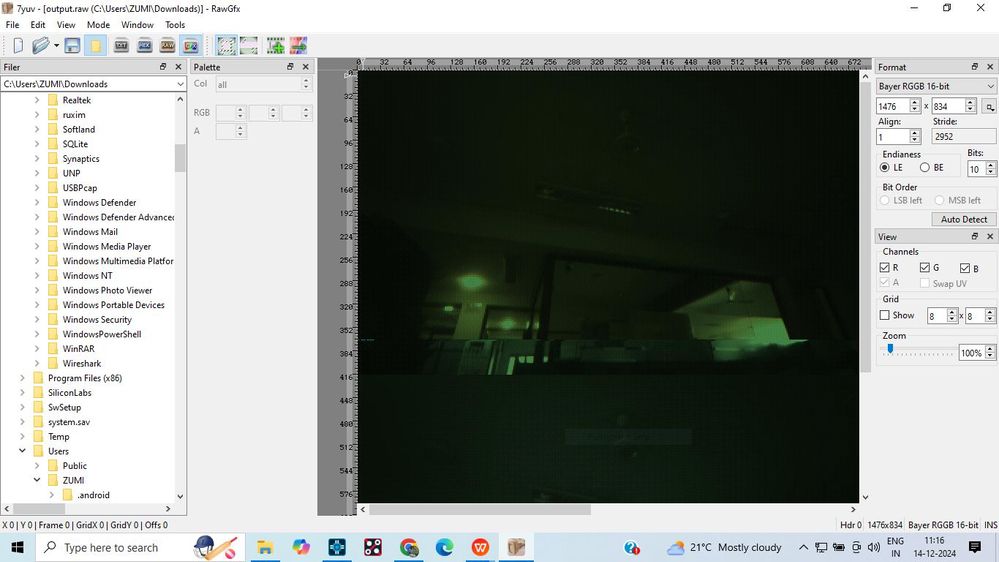
Task: Toggle the B channel checkbox
Action: point(965,268)
